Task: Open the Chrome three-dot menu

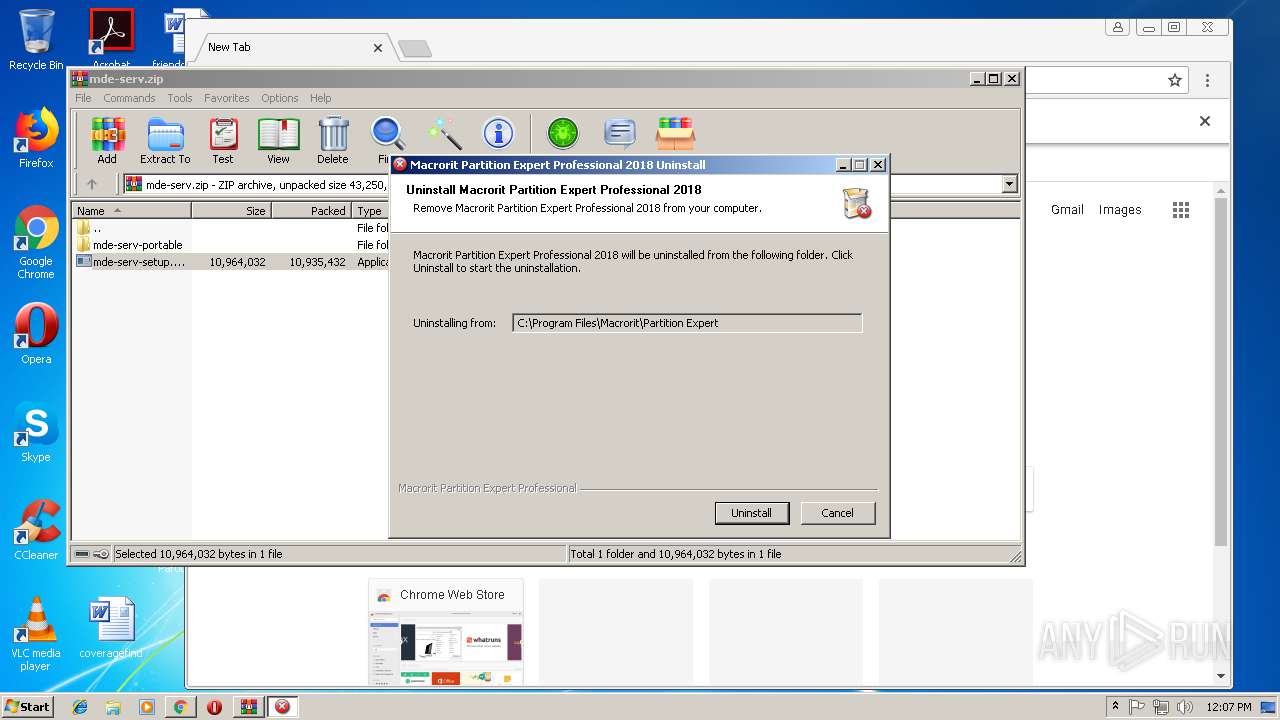Action: [1207, 81]
